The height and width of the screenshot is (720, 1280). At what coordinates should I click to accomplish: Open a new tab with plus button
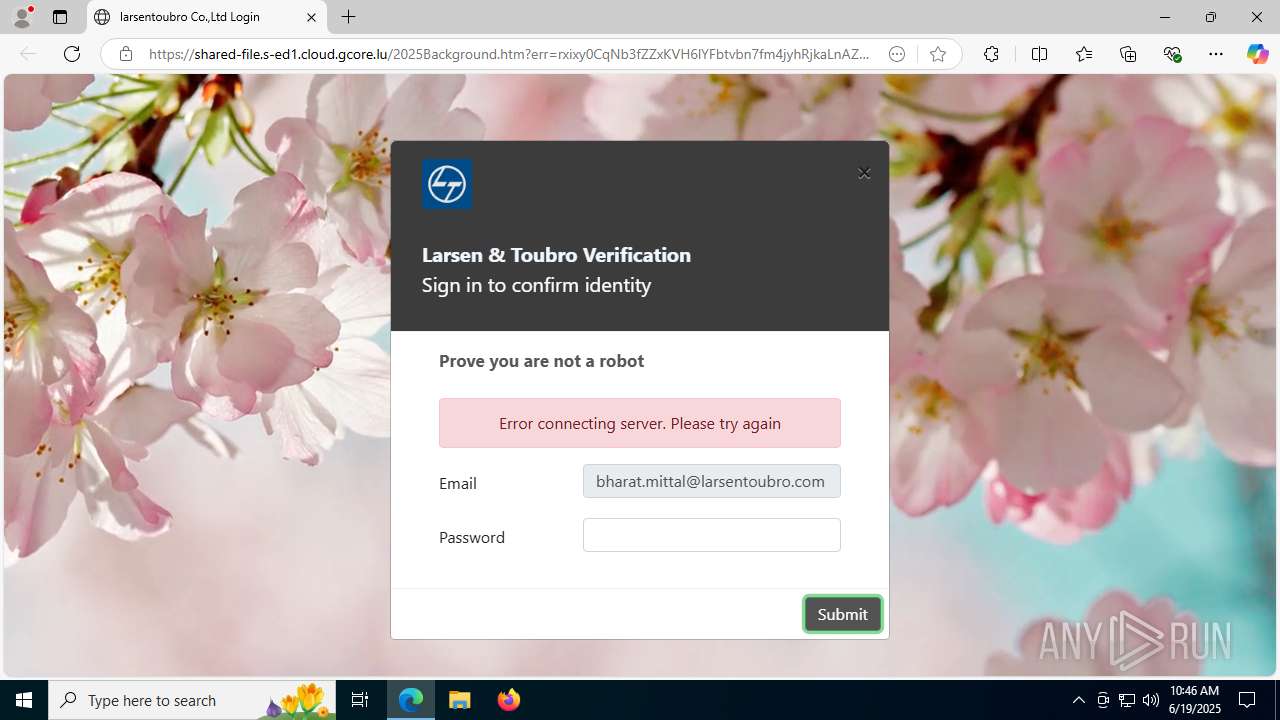click(x=348, y=17)
